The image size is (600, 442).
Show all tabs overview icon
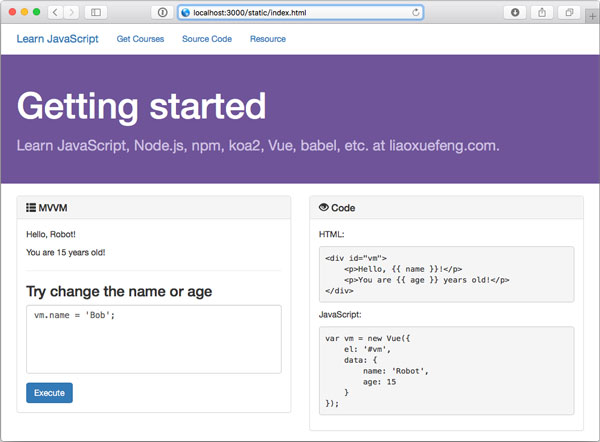pos(570,12)
